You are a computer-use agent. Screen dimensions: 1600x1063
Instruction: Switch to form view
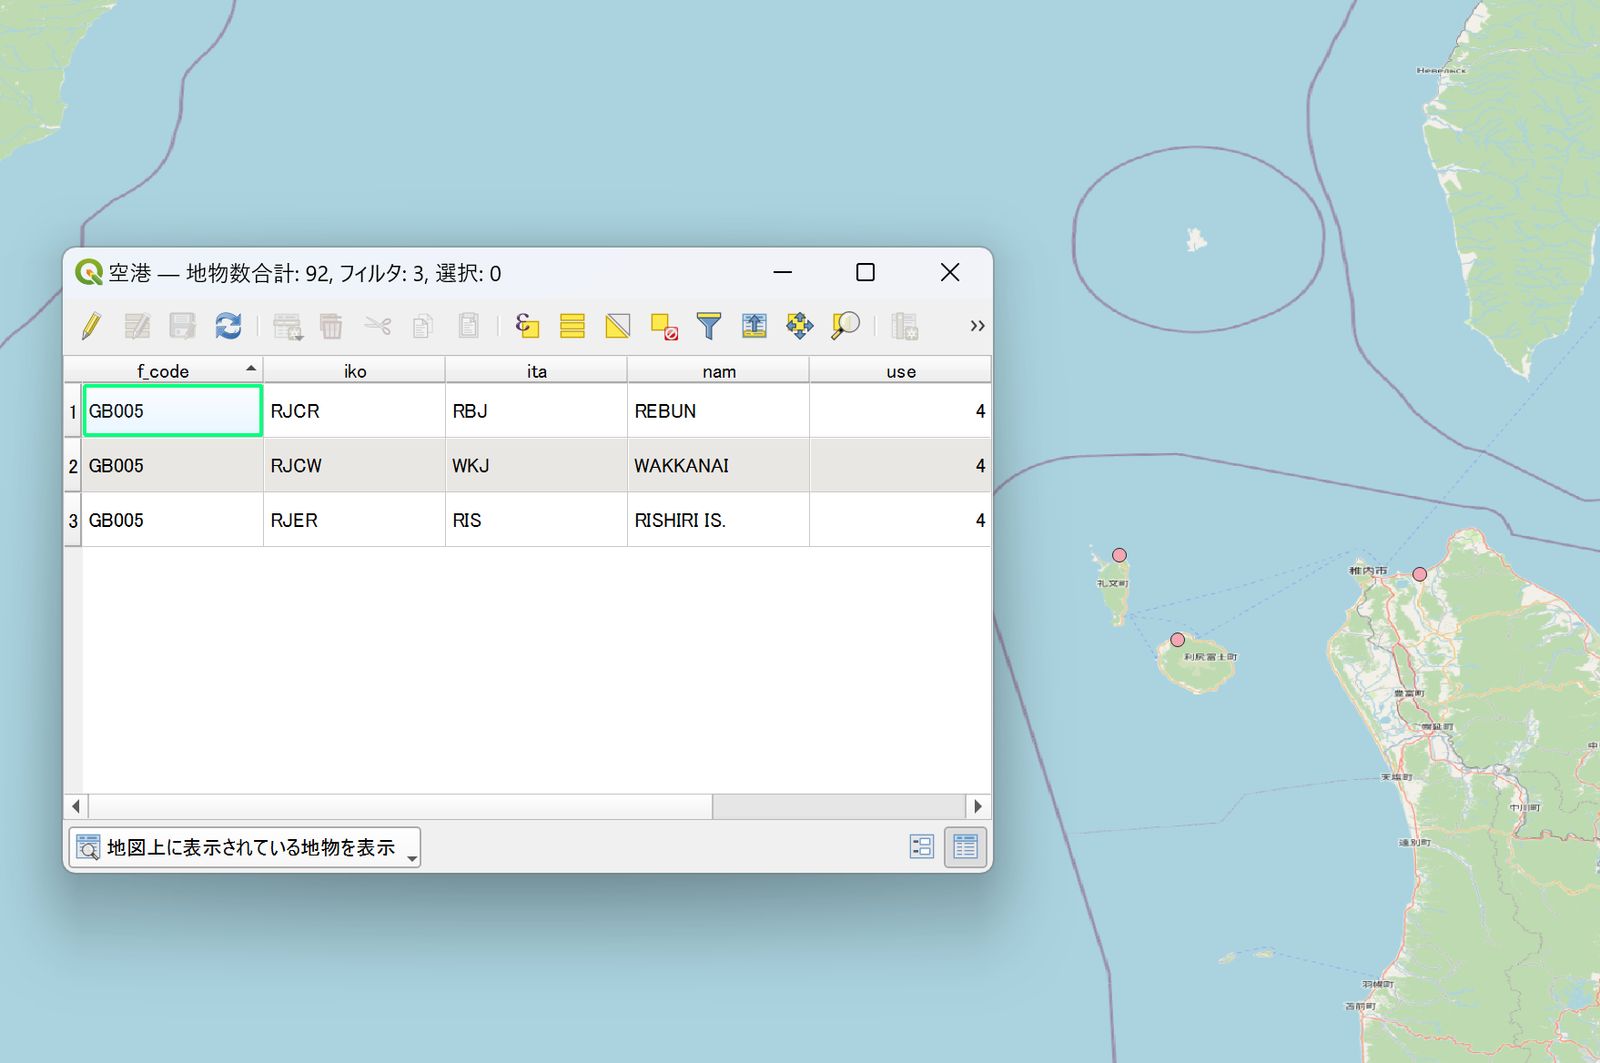click(x=922, y=847)
